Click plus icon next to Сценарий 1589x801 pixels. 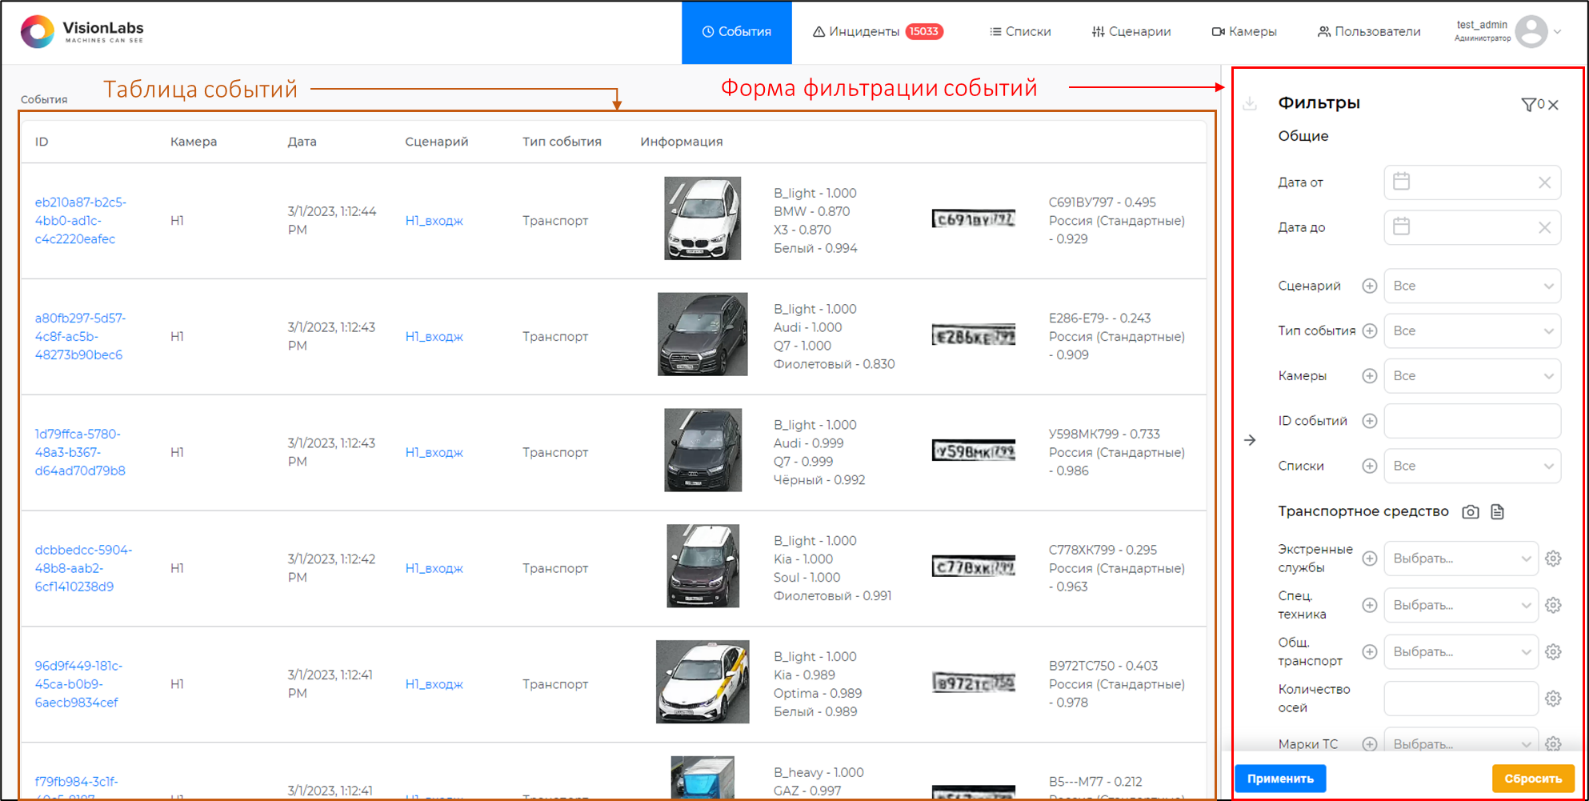coord(1370,286)
